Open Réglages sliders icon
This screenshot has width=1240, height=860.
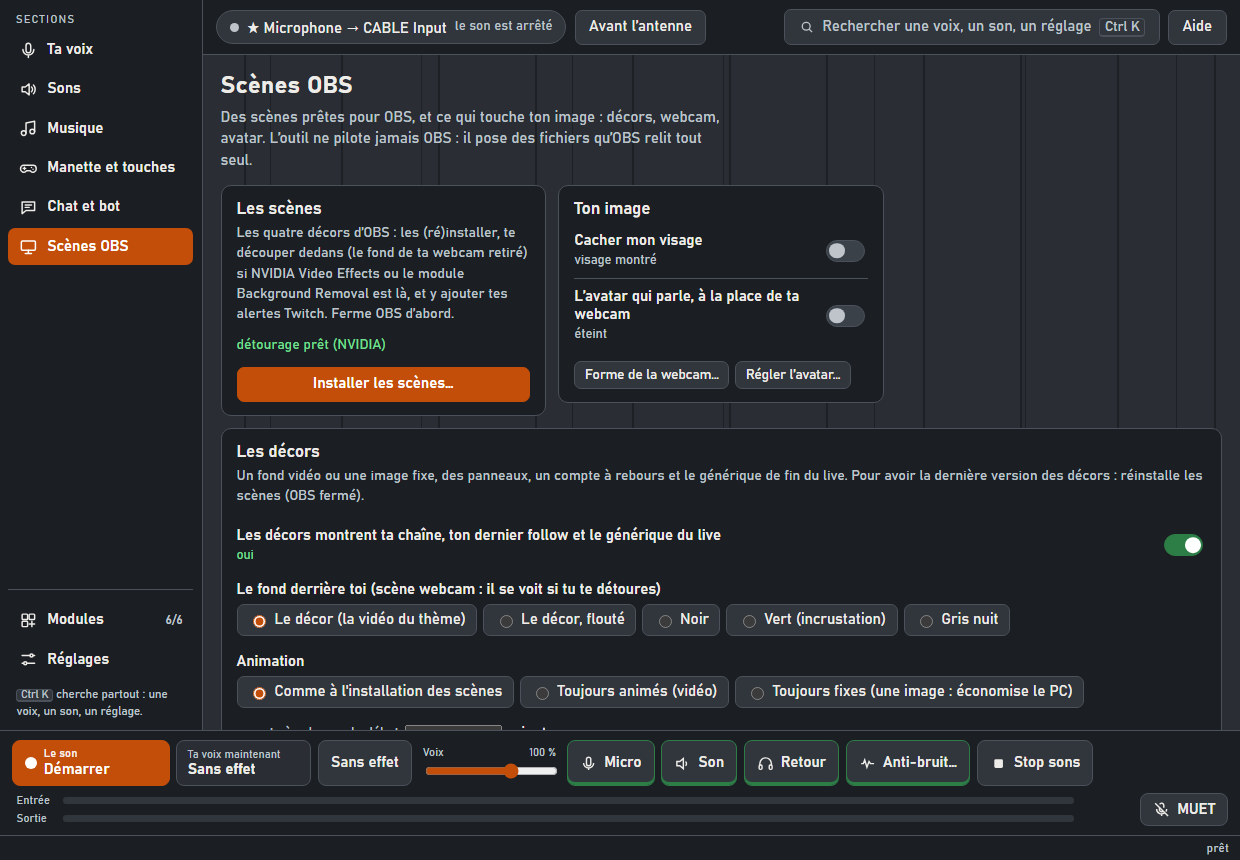click(x=28, y=659)
